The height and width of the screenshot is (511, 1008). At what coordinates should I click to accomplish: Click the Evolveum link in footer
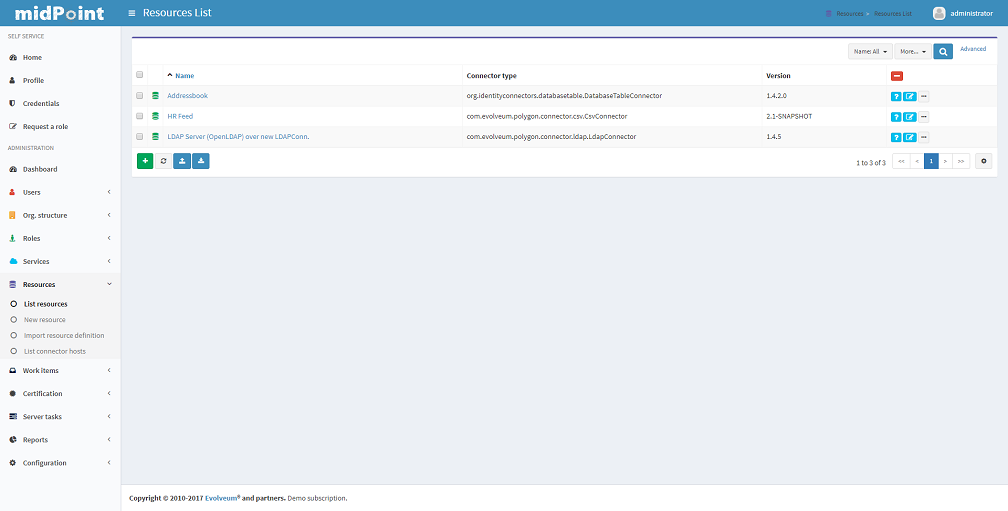222,498
